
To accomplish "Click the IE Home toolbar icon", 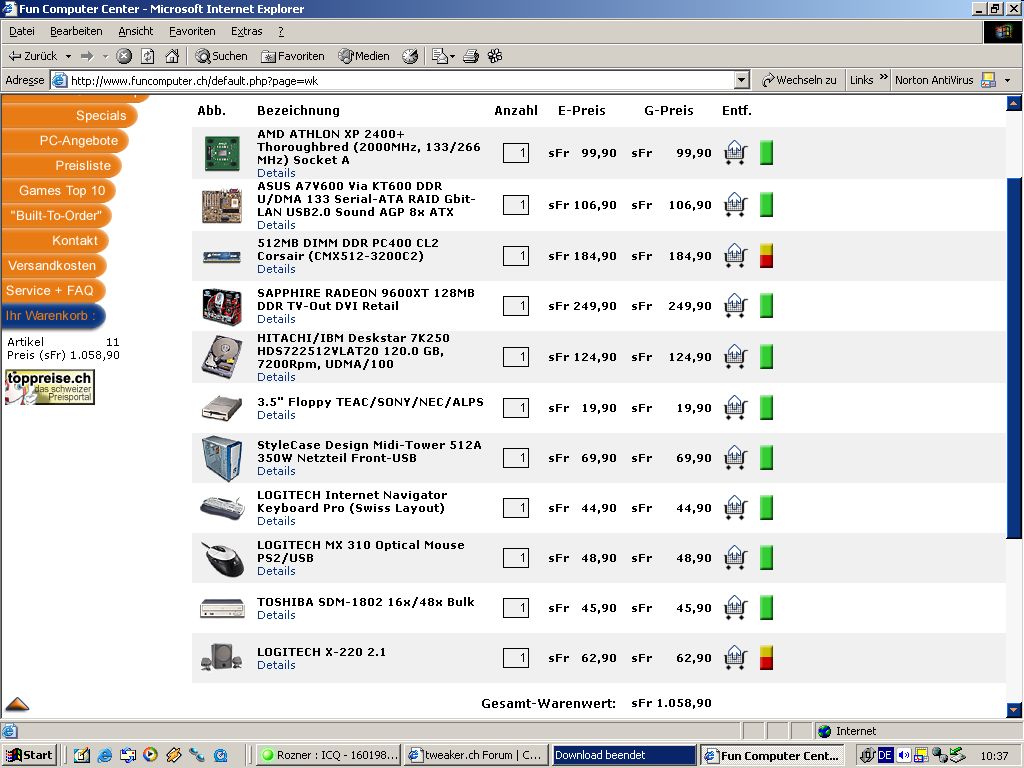I will tap(172, 56).
